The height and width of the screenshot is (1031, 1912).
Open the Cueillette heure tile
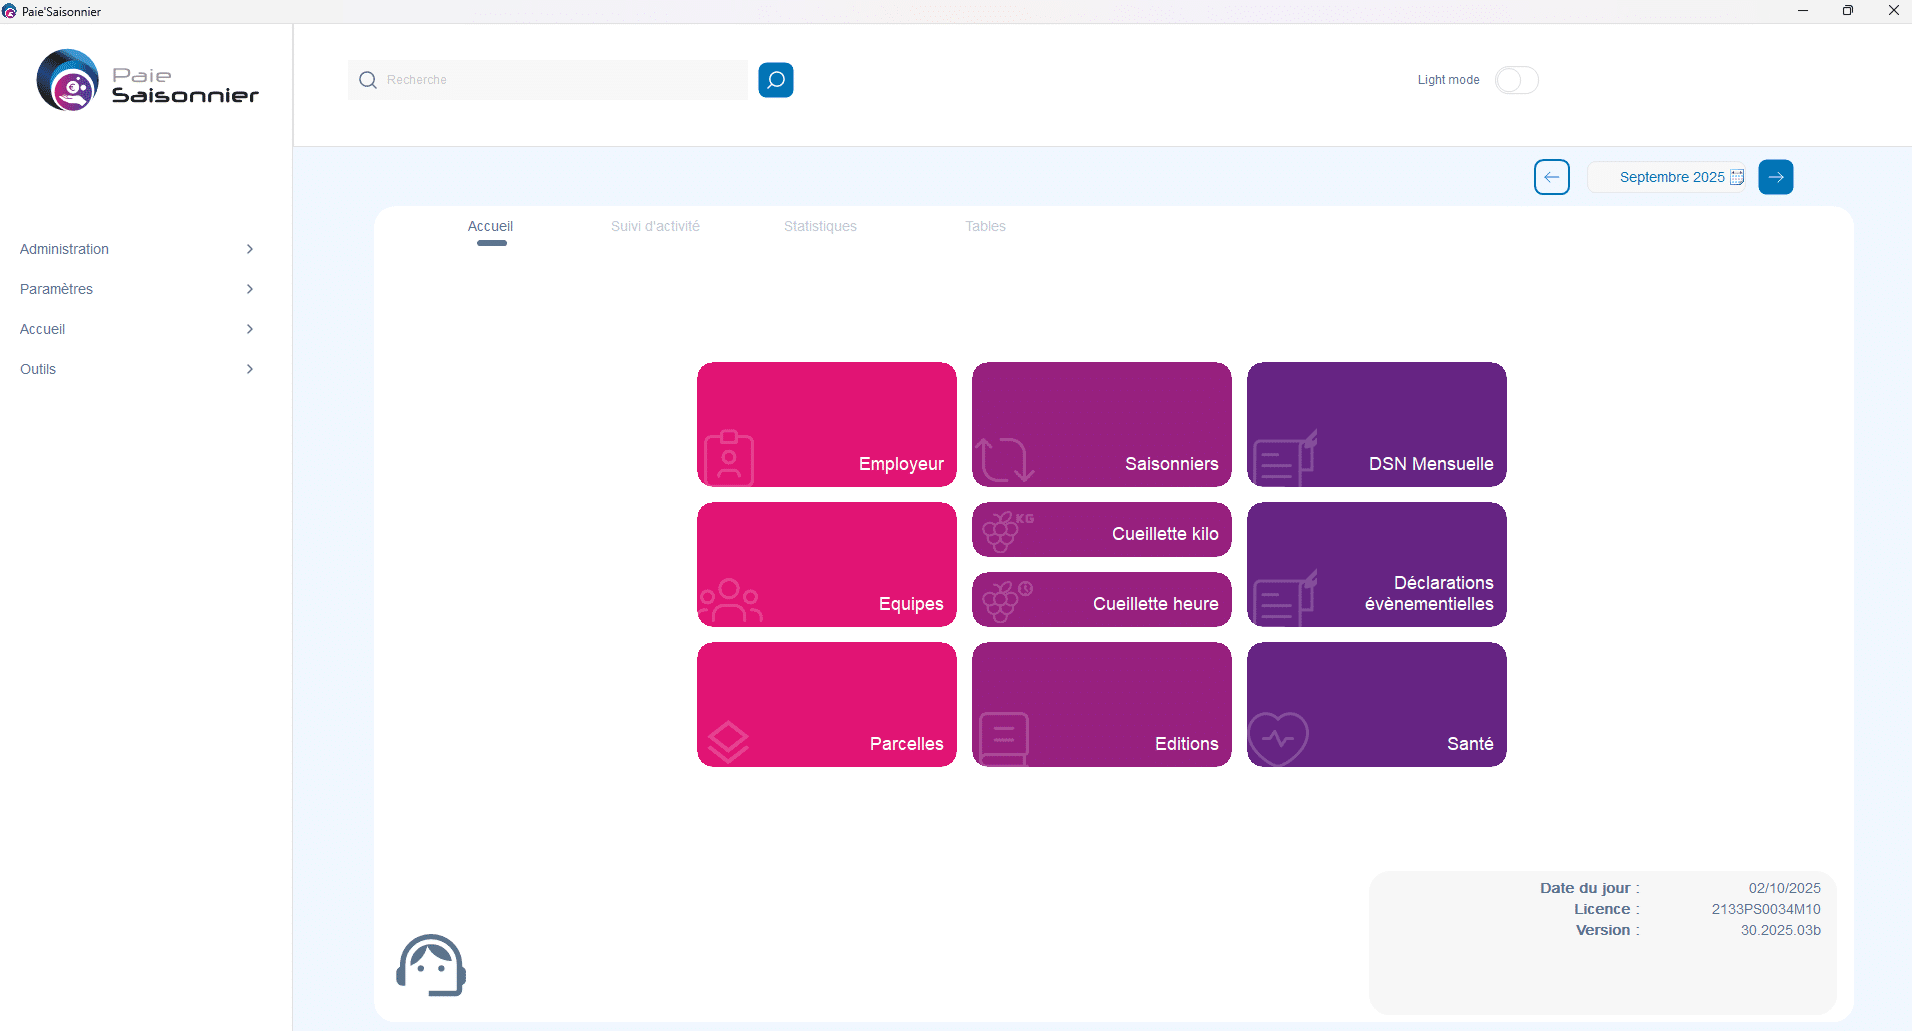click(1101, 600)
